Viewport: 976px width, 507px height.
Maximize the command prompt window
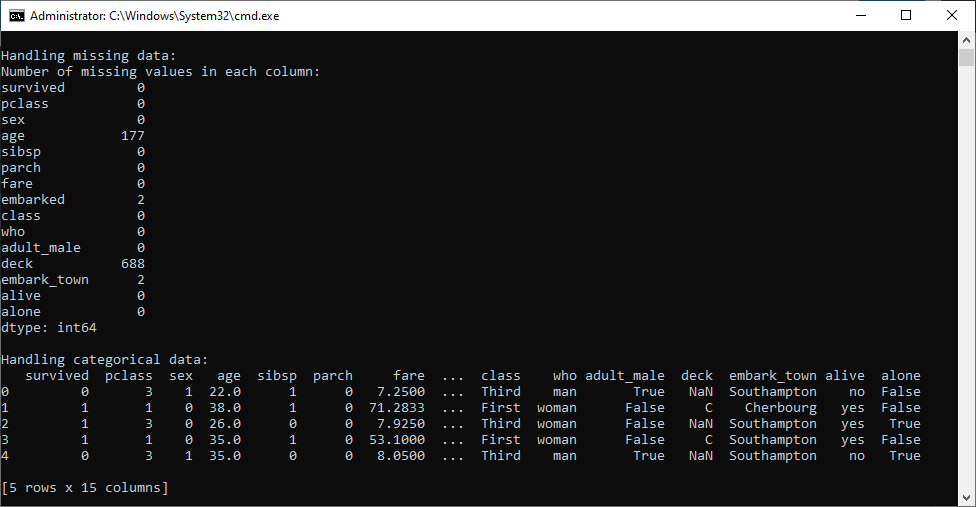tap(906, 16)
